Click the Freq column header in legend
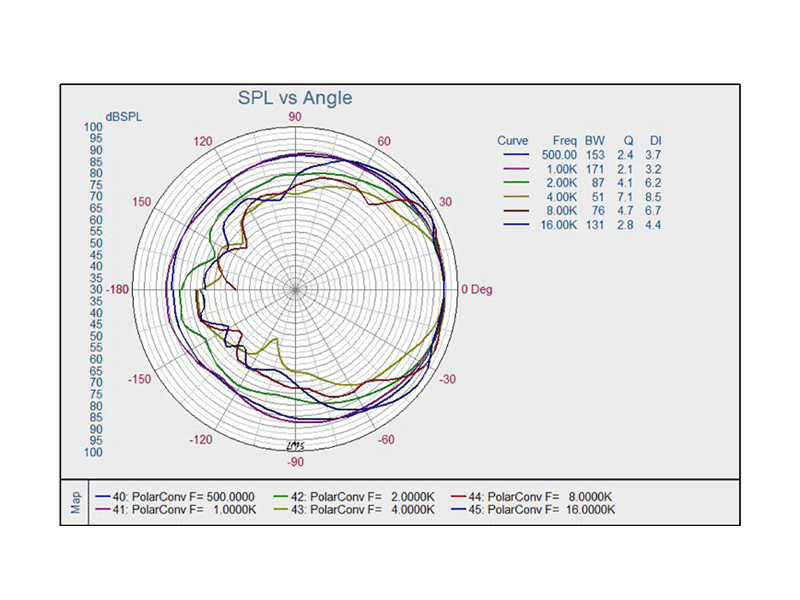 click(x=564, y=141)
